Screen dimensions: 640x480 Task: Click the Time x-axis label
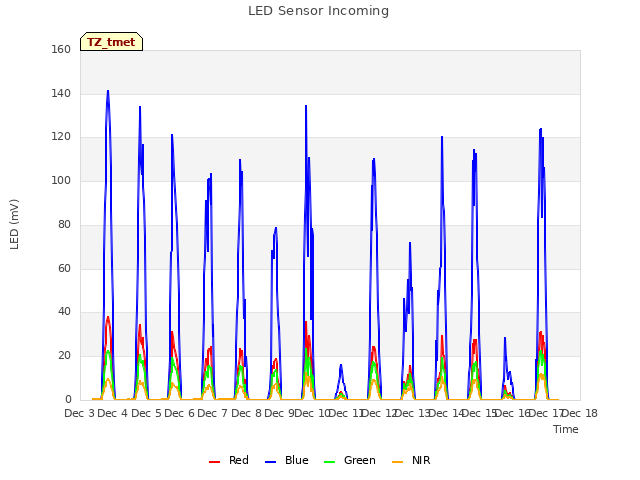point(566,429)
